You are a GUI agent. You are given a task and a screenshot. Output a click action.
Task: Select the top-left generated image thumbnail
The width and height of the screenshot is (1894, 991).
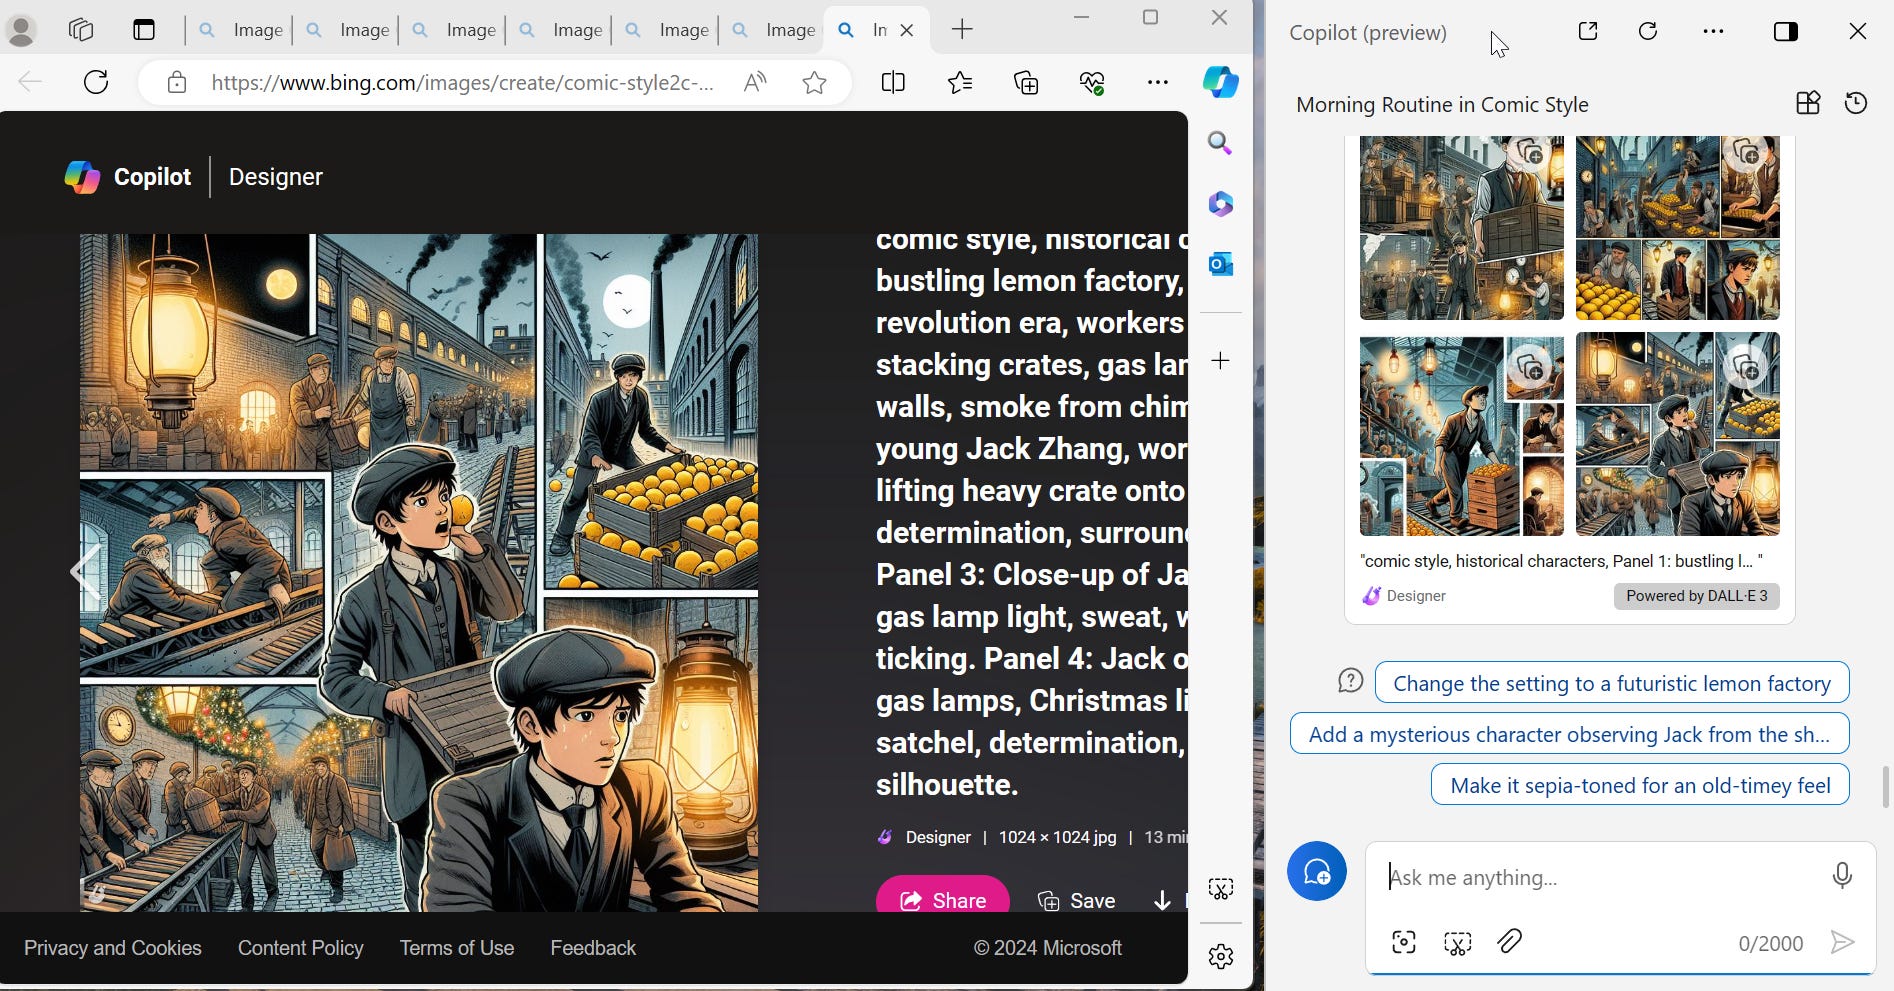(1461, 229)
